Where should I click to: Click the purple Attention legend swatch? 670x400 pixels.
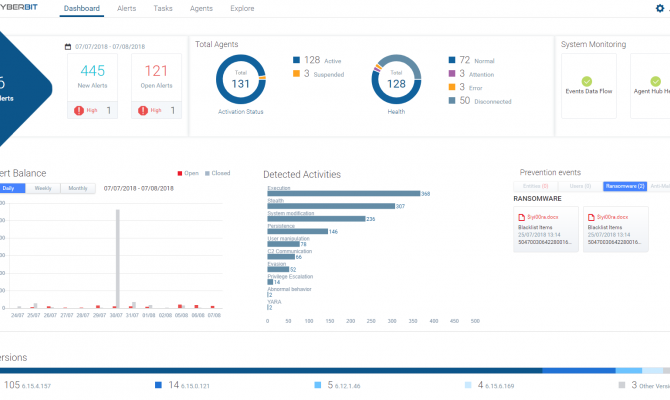pyautogui.click(x=452, y=74)
